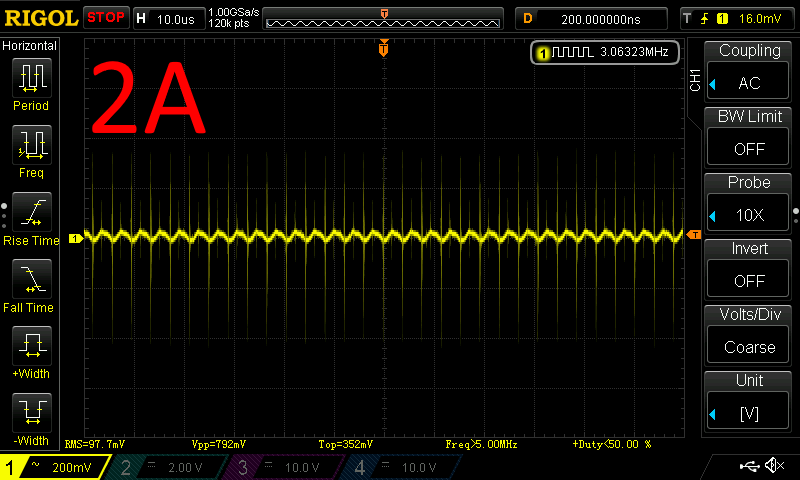Click the RIGOL logo

[41, 18]
